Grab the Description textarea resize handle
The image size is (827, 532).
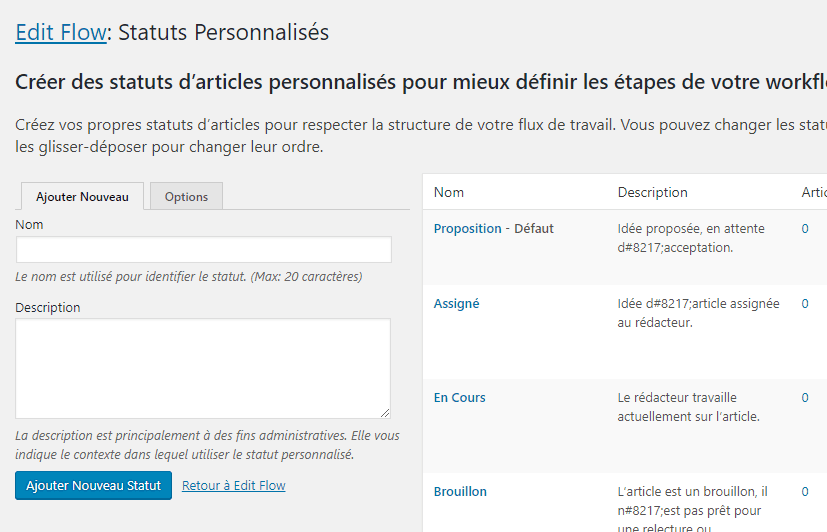click(x=385, y=413)
